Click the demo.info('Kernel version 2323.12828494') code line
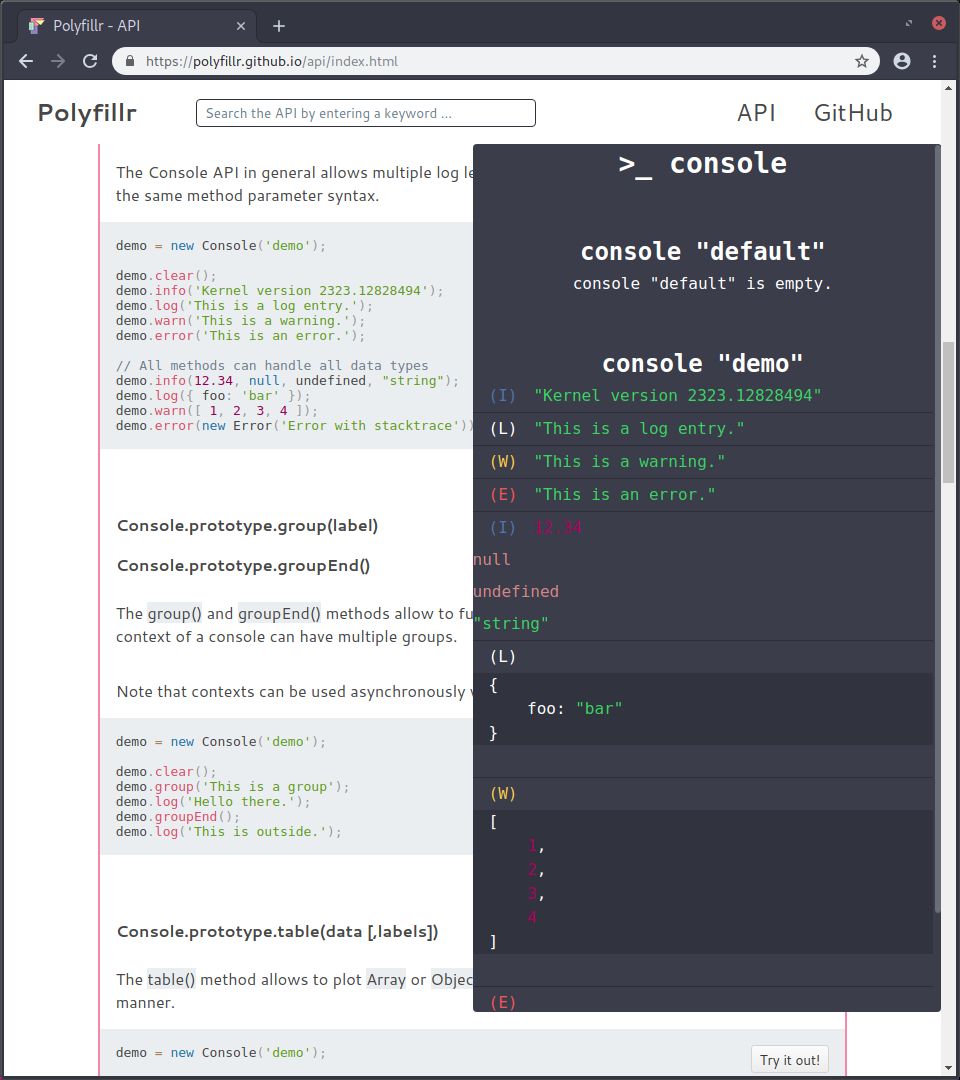The height and width of the screenshot is (1080, 960). [280, 291]
